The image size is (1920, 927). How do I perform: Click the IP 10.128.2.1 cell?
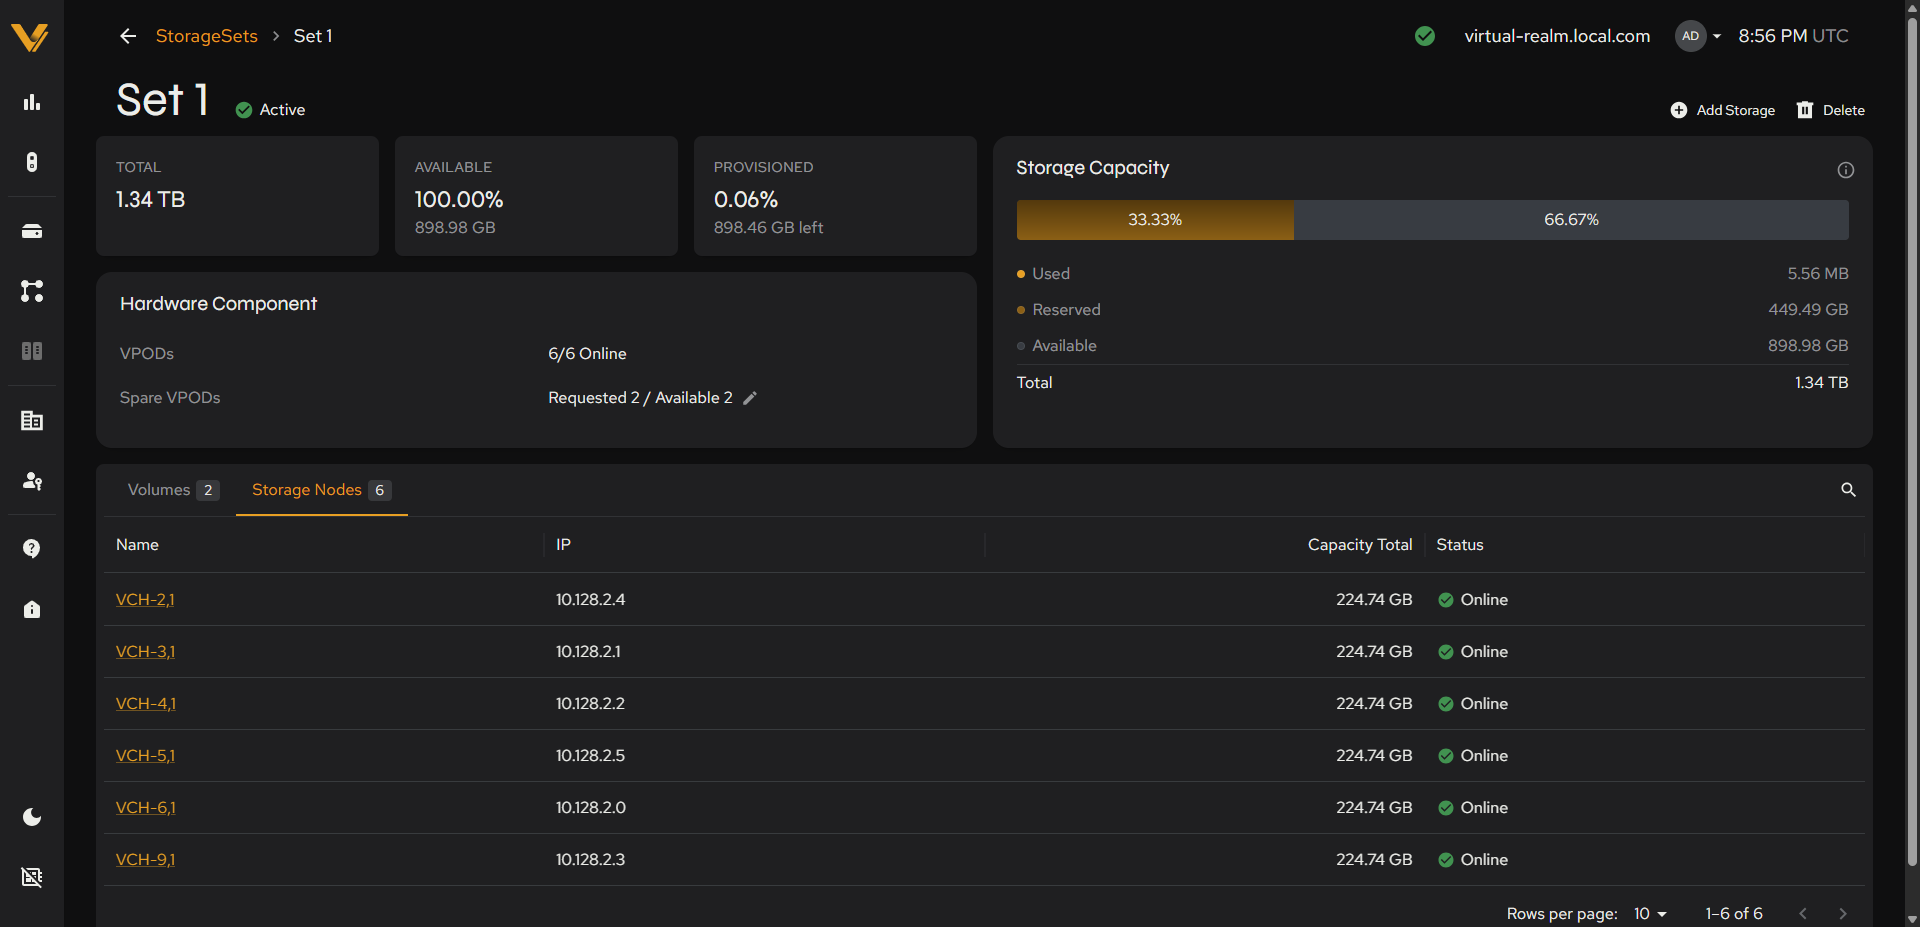click(588, 652)
